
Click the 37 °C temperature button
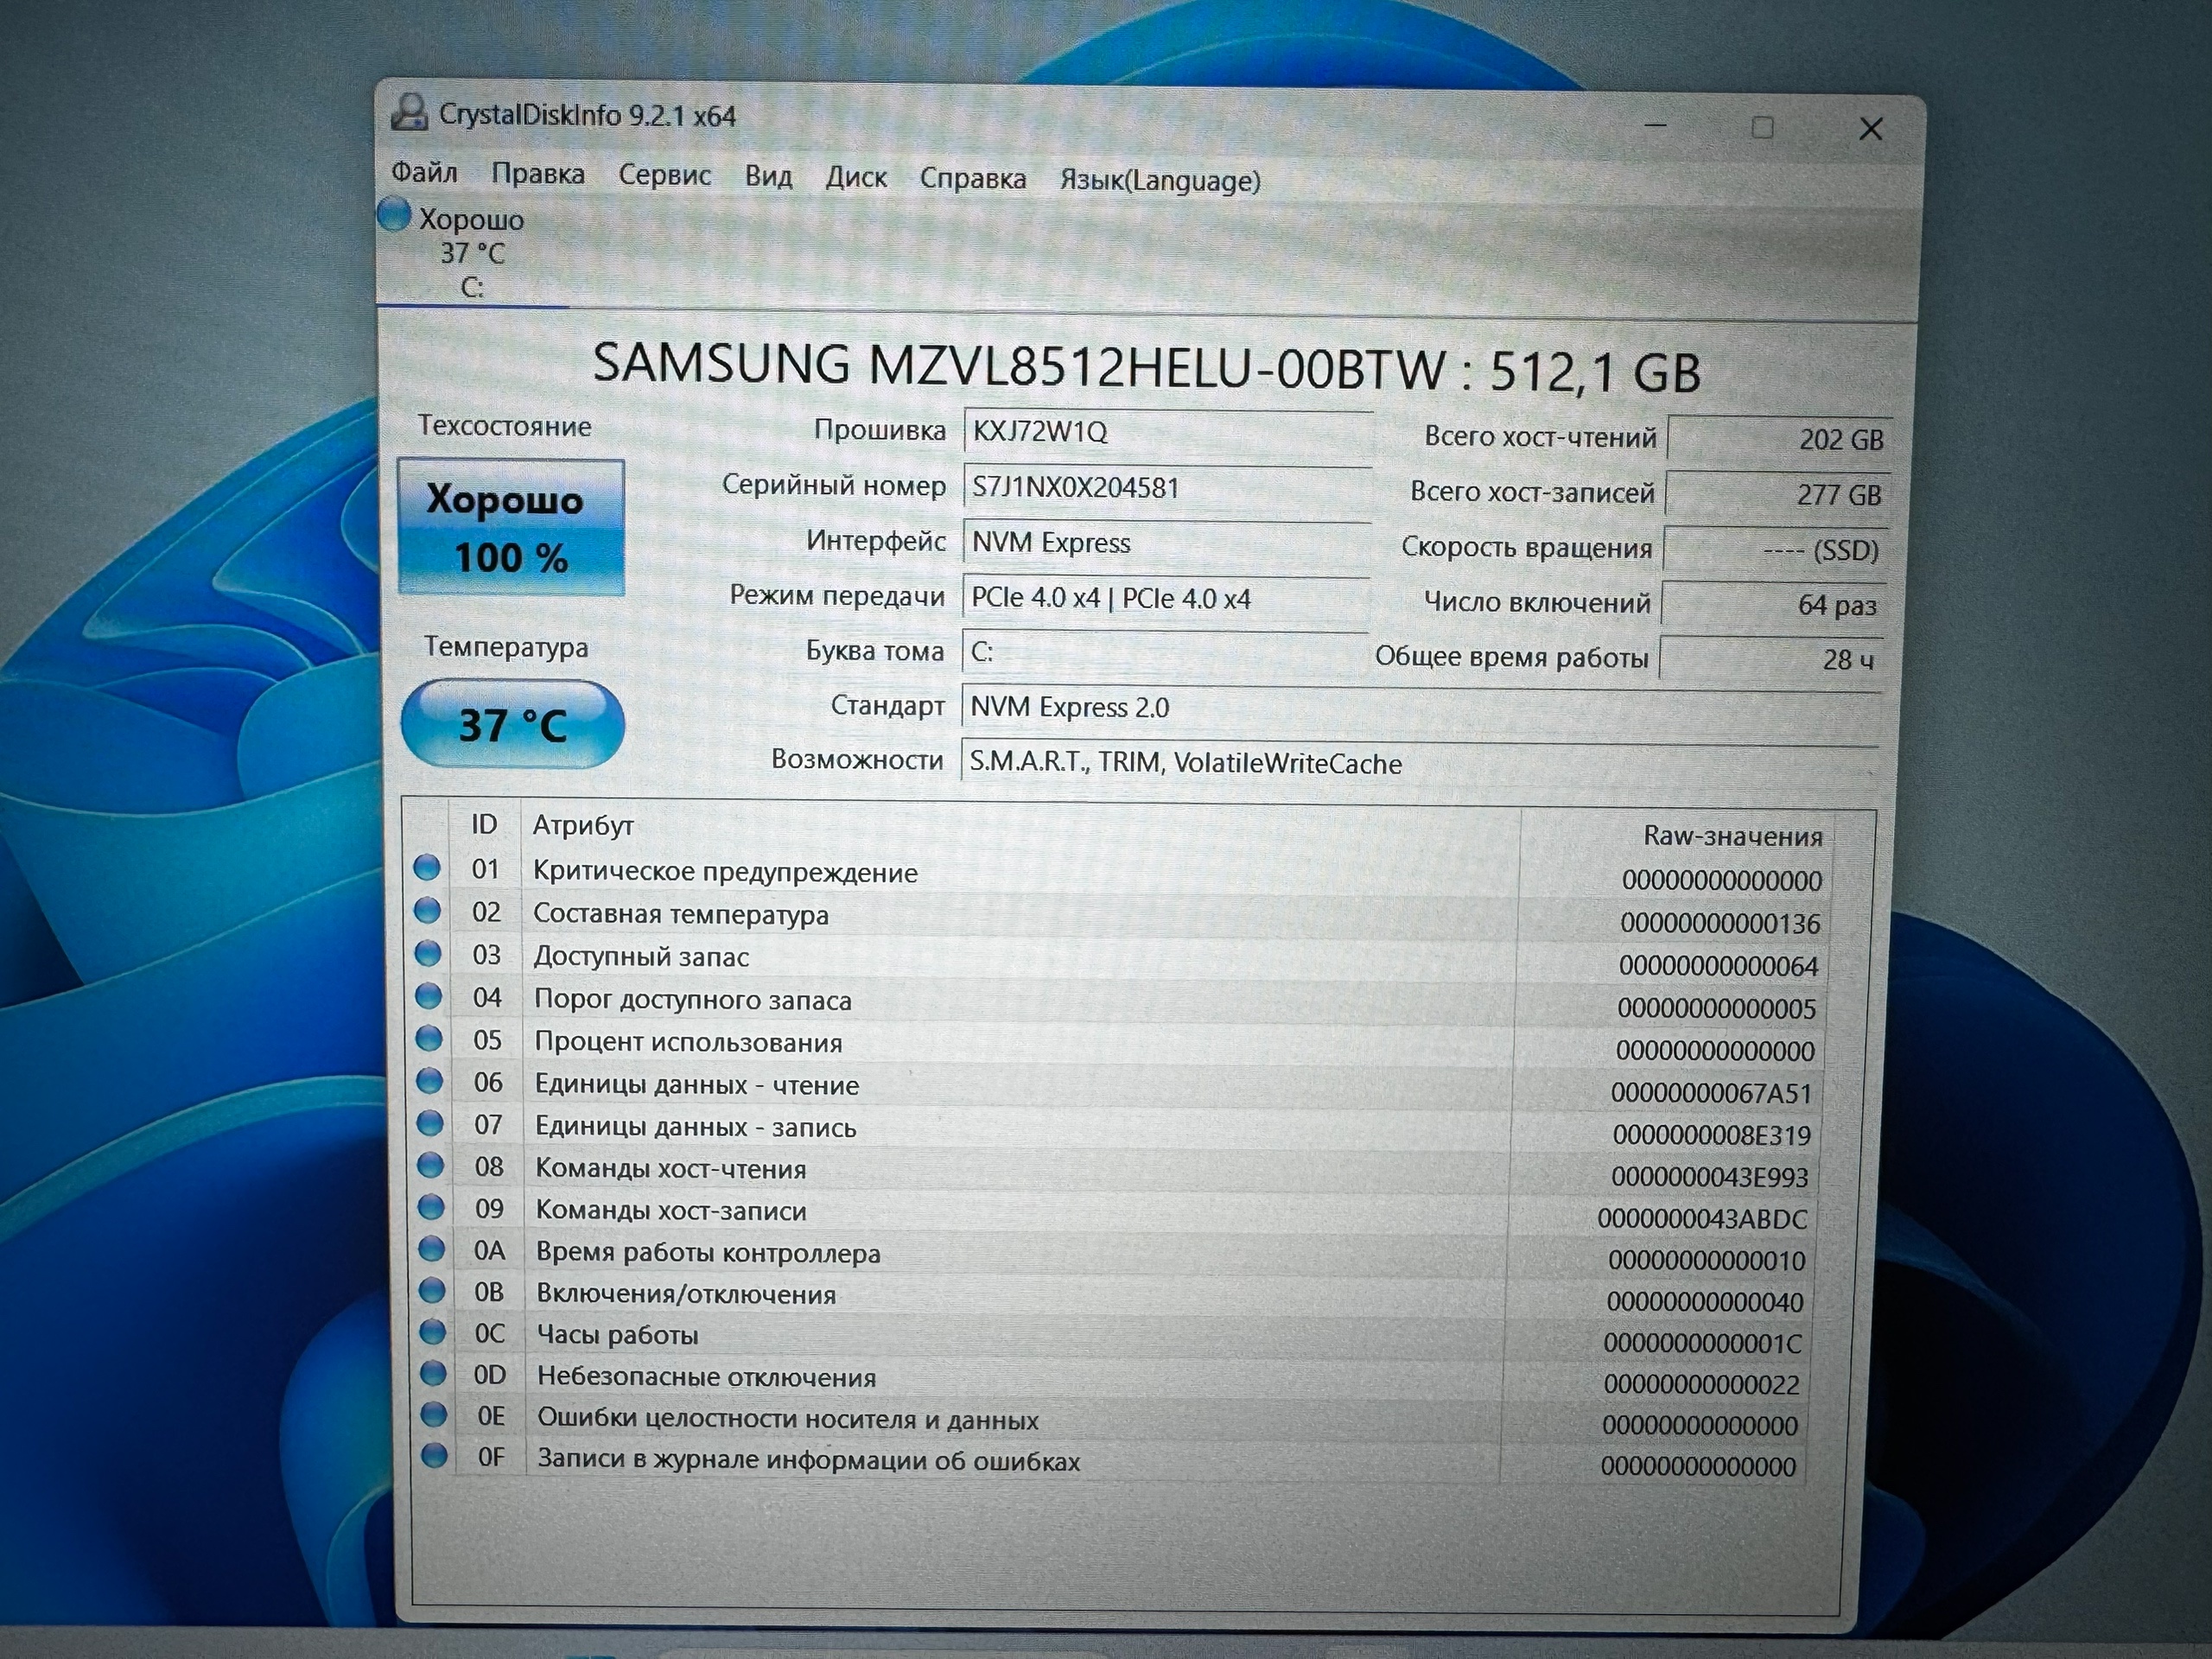pyautogui.click(x=512, y=724)
